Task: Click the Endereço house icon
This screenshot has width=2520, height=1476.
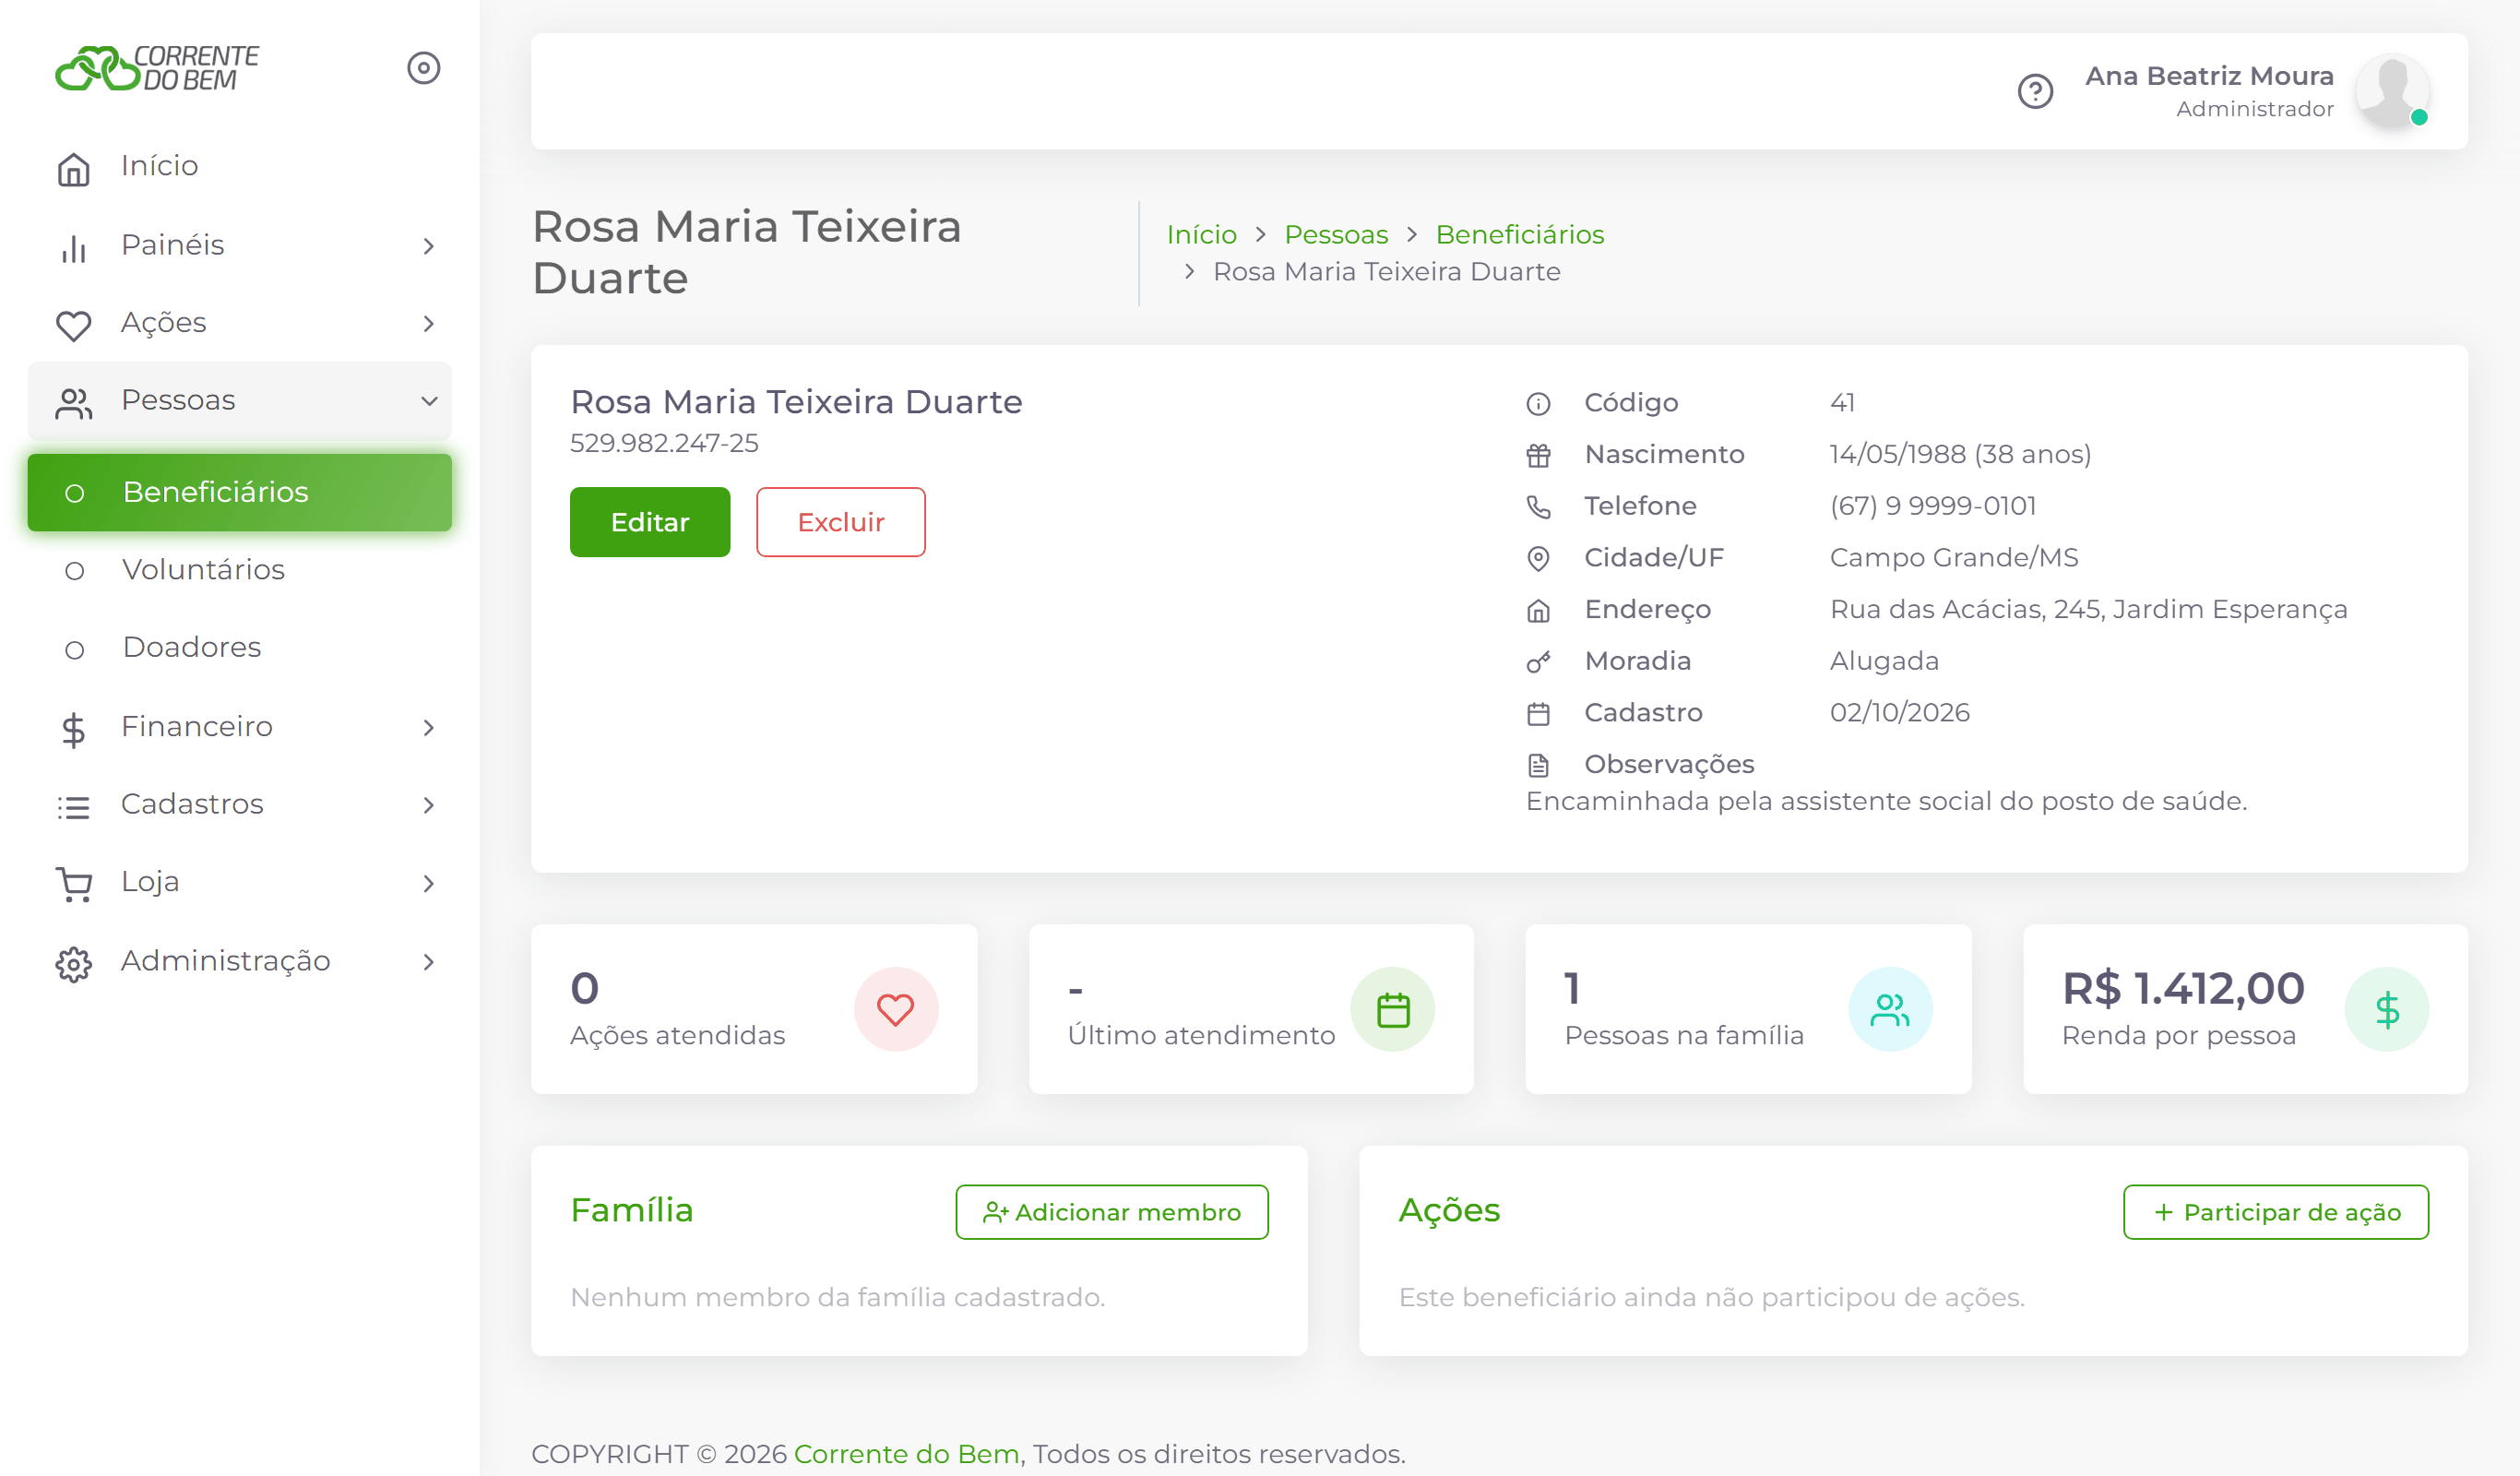Action: click(1538, 611)
